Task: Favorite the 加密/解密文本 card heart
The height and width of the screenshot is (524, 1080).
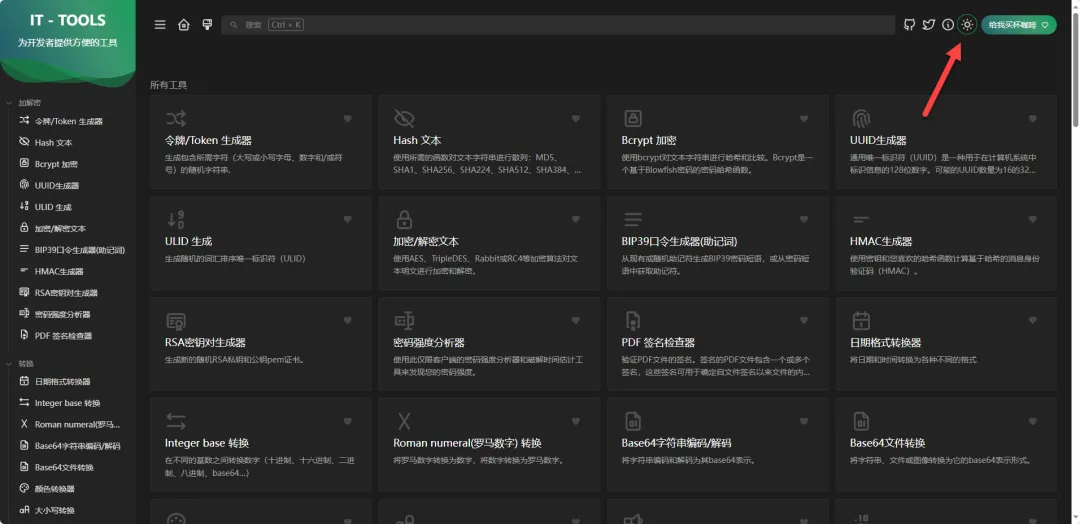Action: [576, 220]
